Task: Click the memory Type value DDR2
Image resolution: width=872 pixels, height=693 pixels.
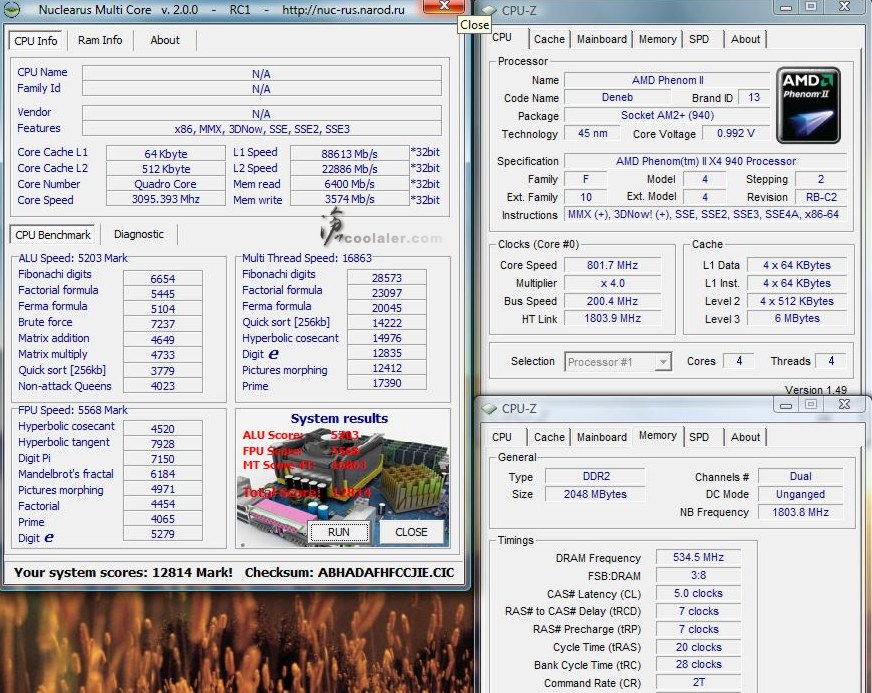Action: tap(596, 476)
